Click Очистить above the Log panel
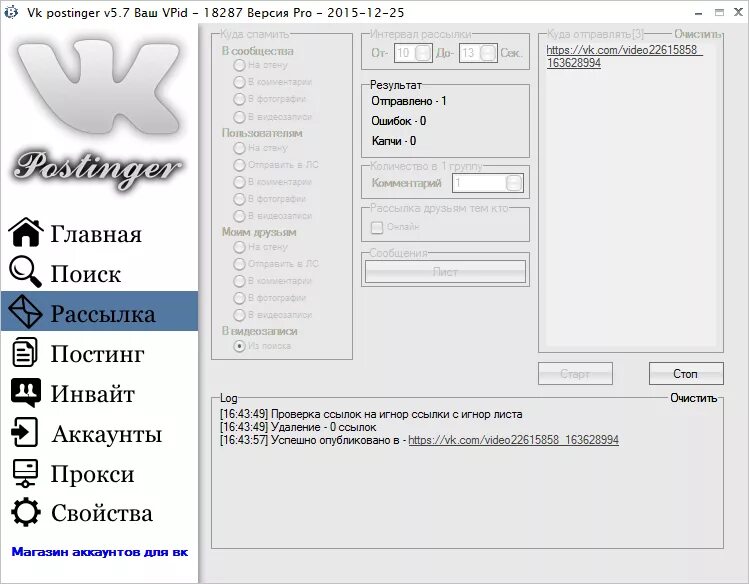The image size is (749, 584). (694, 398)
